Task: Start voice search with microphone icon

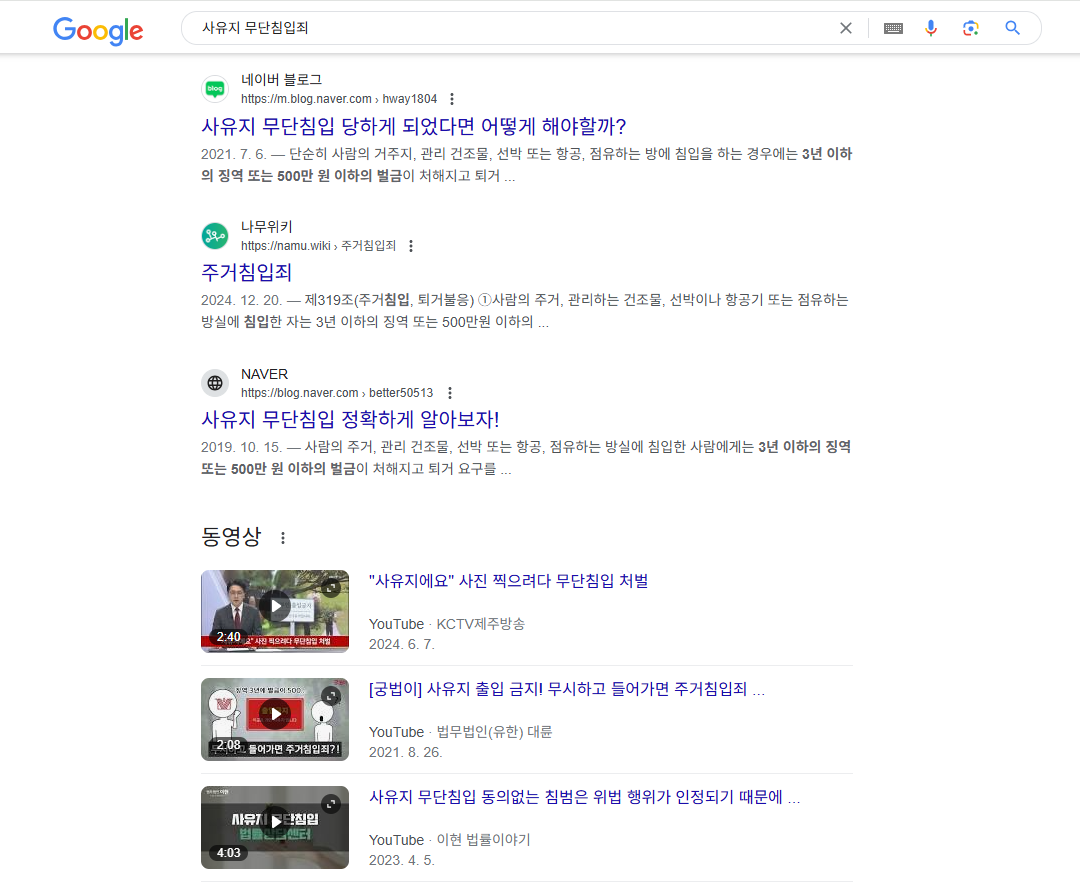Action: (931, 28)
